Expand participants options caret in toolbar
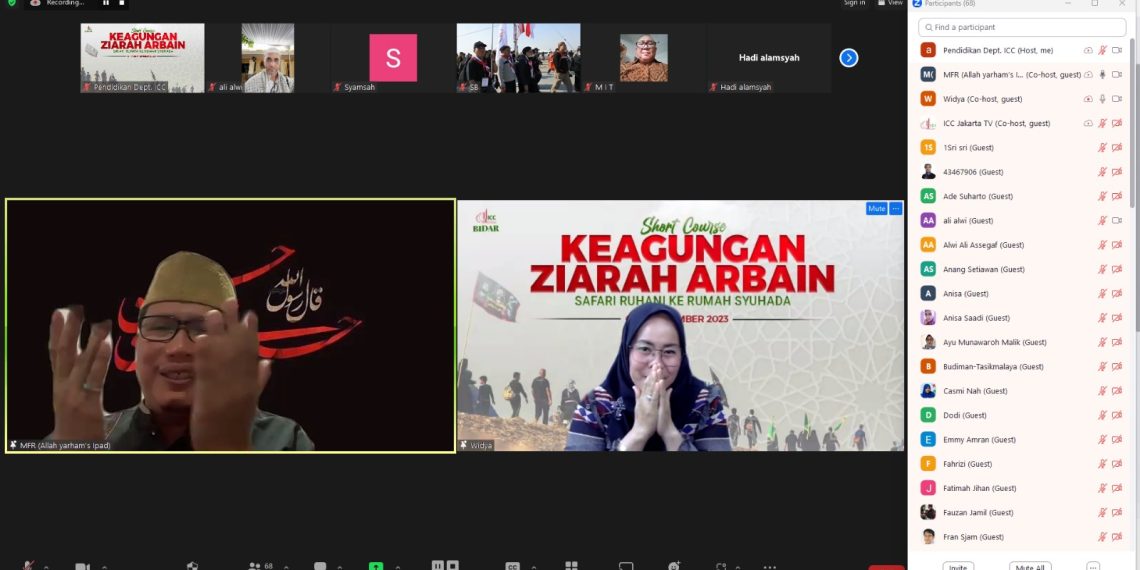The height and width of the screenshot is (570, 1140). pyautogui.click(x=285, y=567)
